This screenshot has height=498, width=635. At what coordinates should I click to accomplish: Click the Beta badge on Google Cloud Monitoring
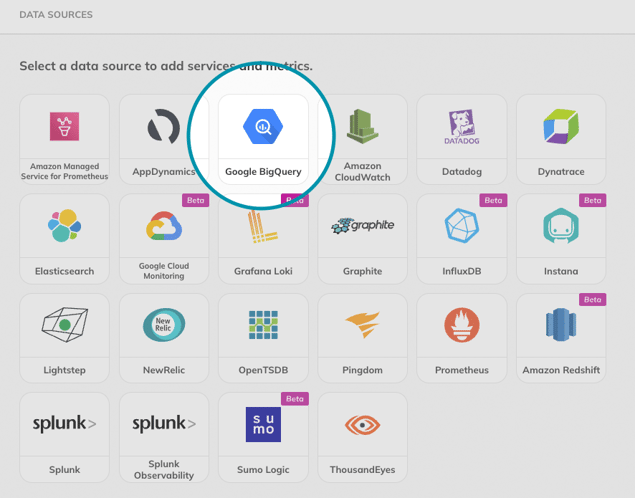(196, 200)
